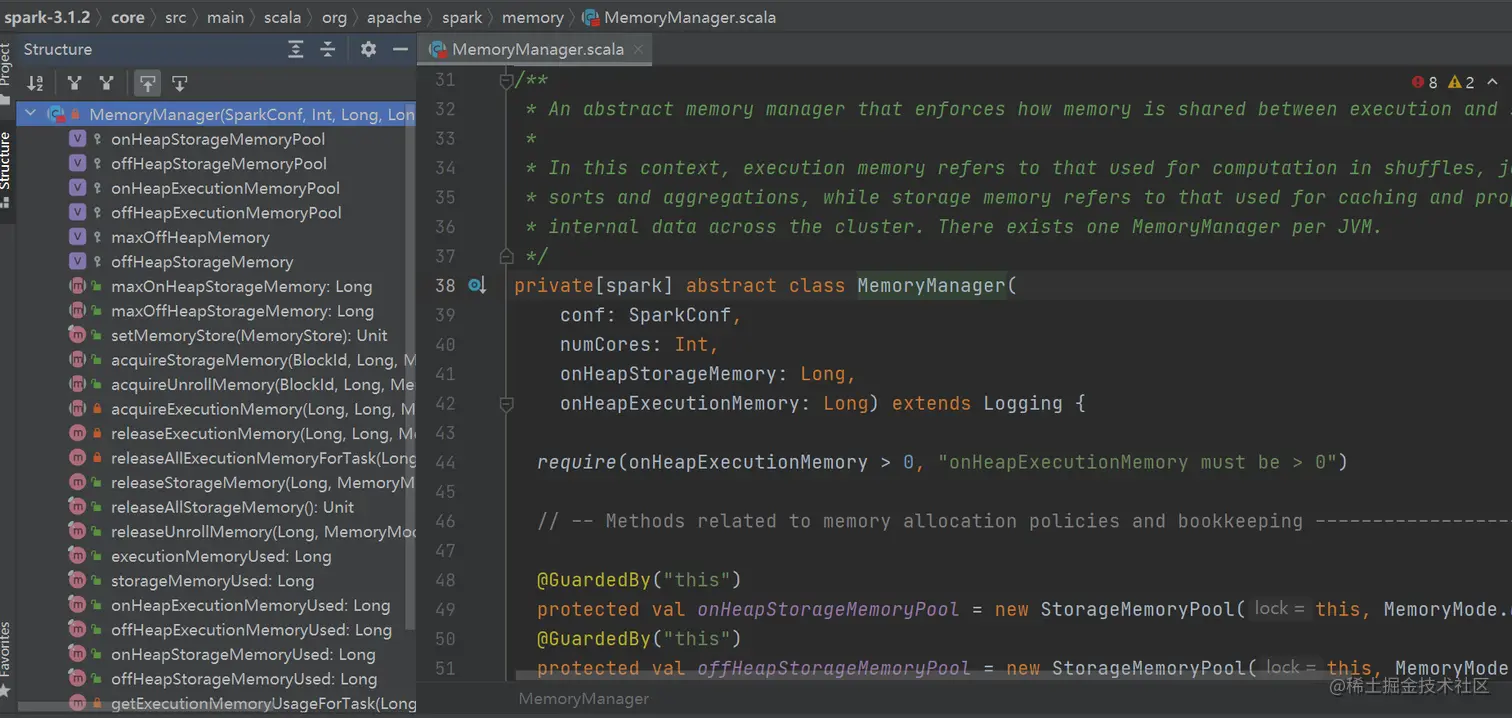This screenshot has height=718, width=1512.
Task: Open Structure panel settings gear
Action: click(368, 49)
